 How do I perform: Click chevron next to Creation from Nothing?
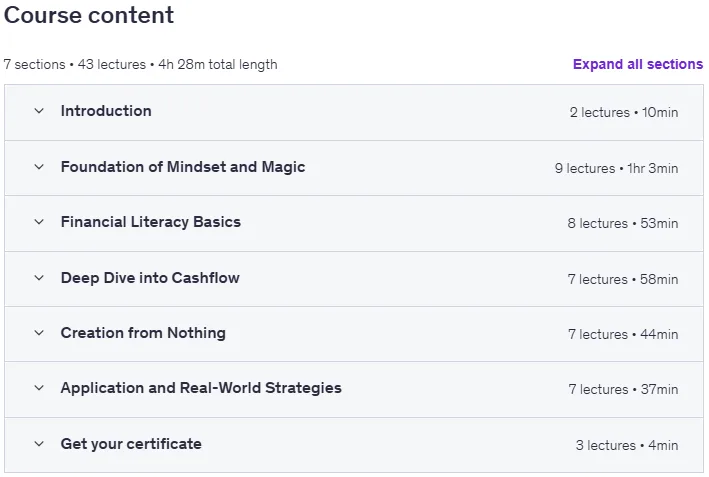click(x=39, y=333)
